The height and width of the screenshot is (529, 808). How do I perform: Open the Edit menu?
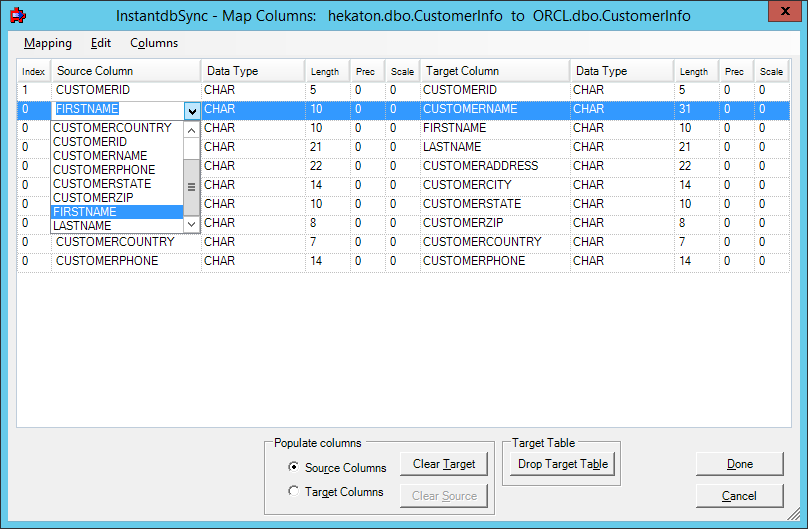point(100,43)
